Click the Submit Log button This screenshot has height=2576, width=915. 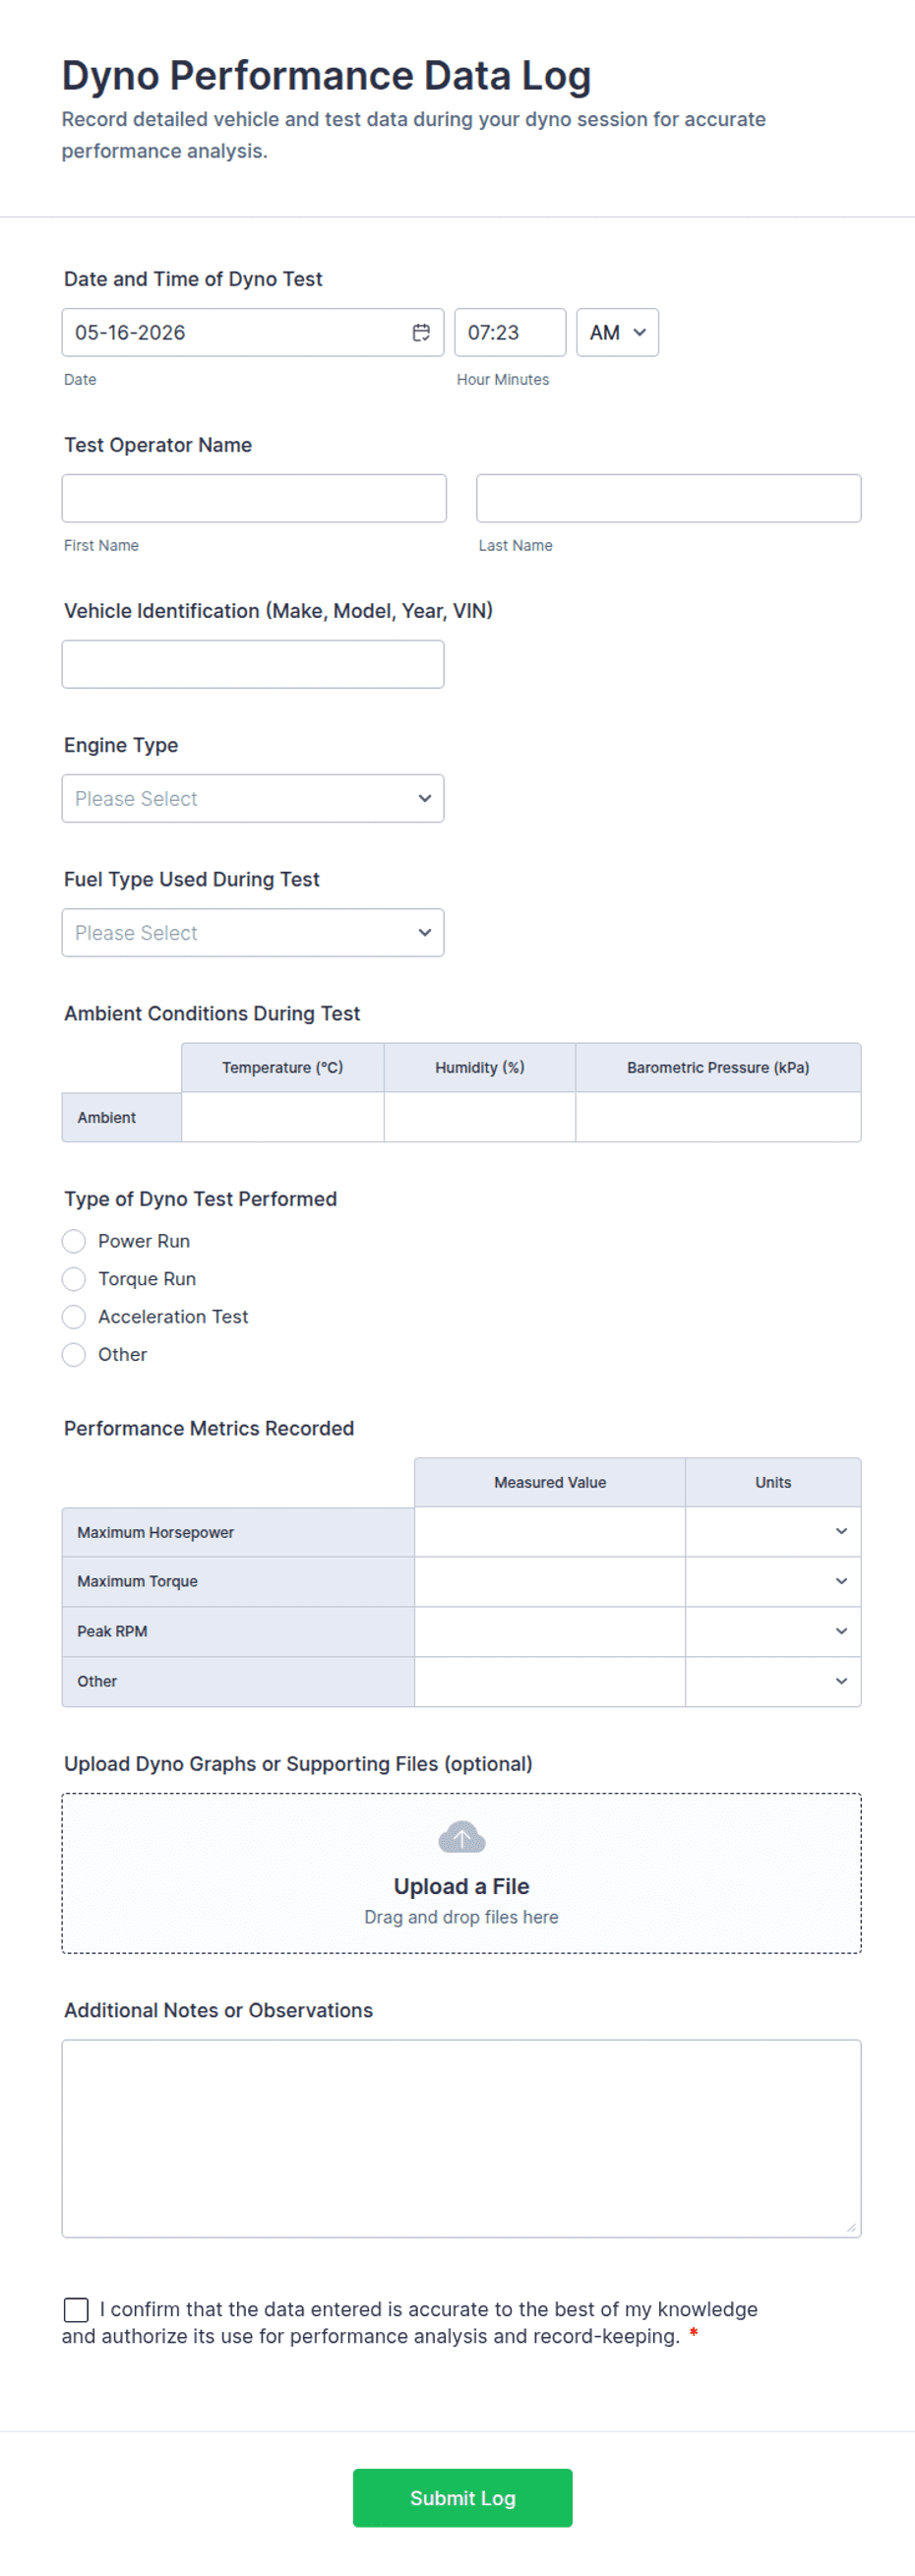tap(462, 2498)
